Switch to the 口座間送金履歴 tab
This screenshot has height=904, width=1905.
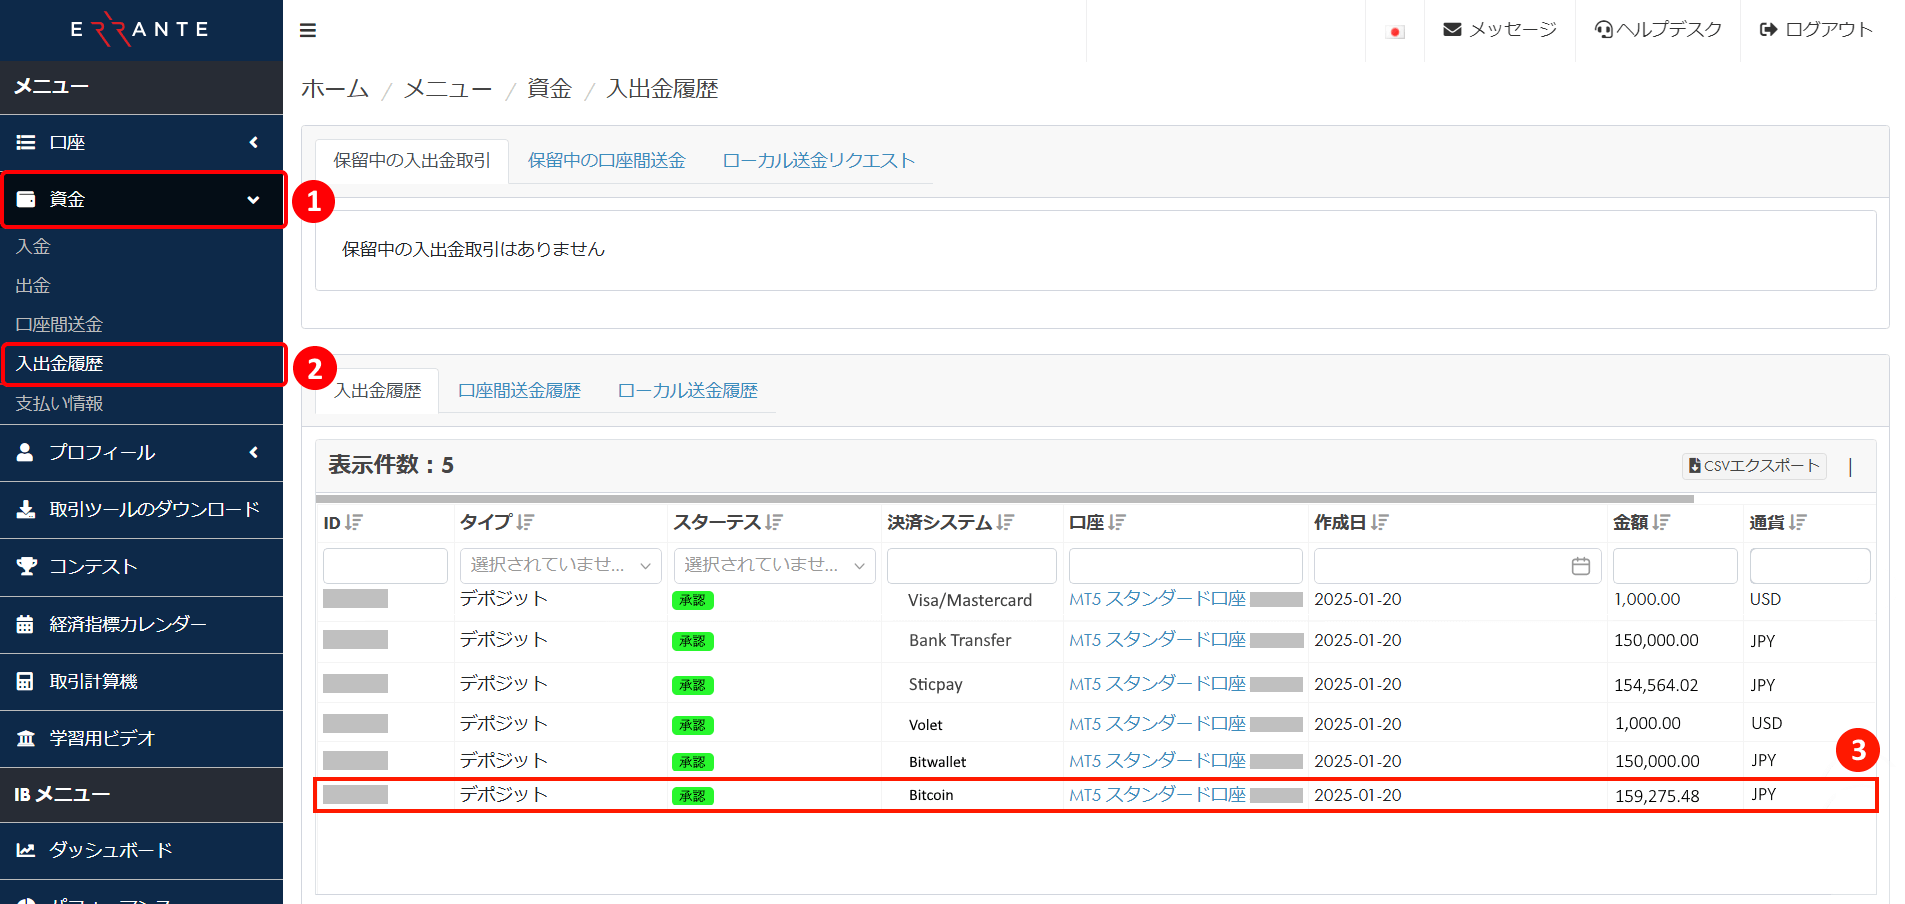tap(519, 390)
